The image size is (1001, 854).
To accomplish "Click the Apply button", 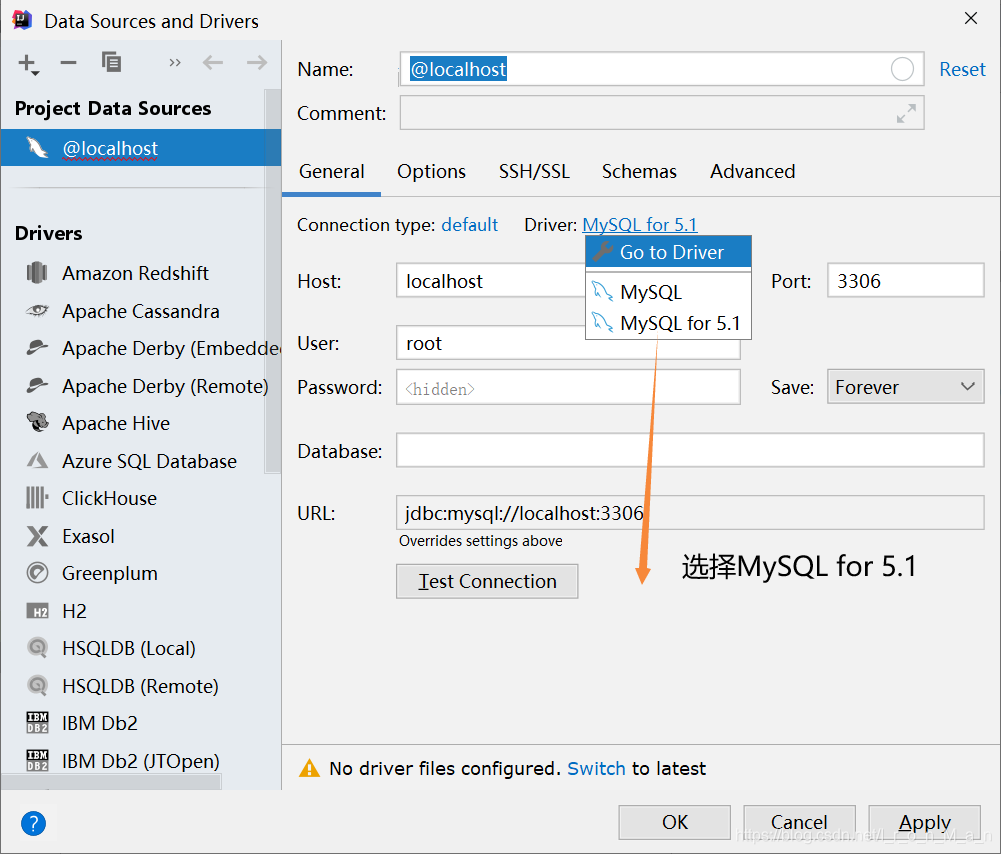I will point(924,822).
